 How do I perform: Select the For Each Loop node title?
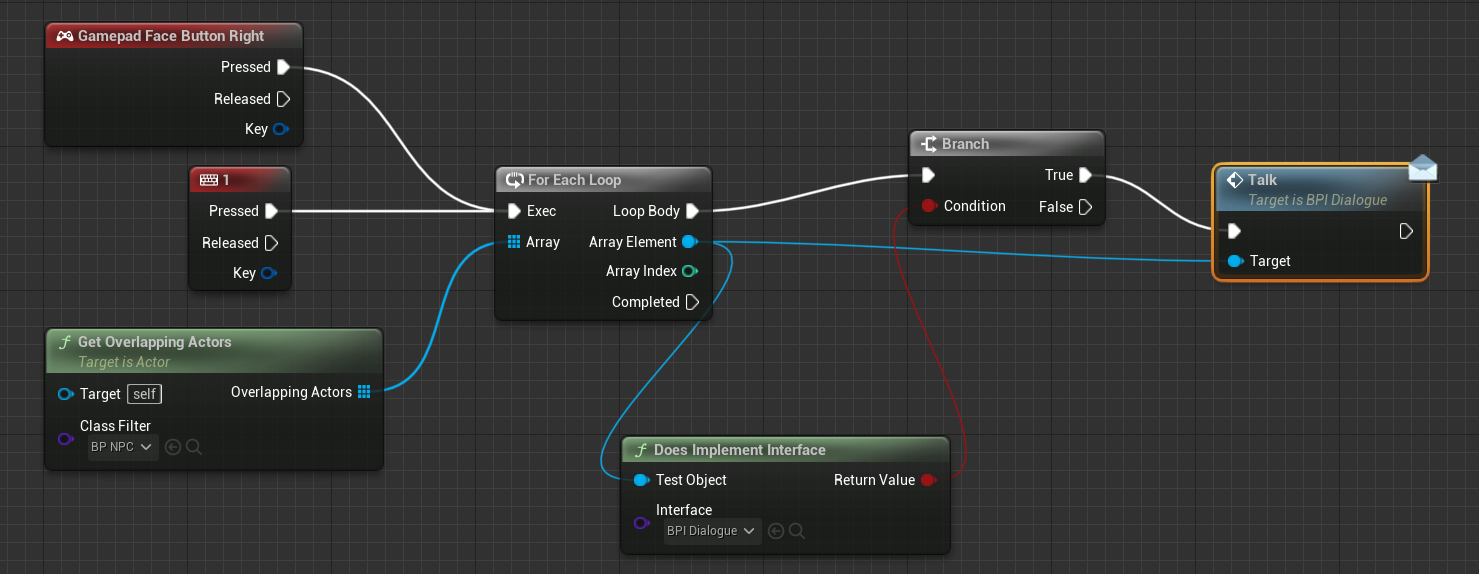point(574,180)
